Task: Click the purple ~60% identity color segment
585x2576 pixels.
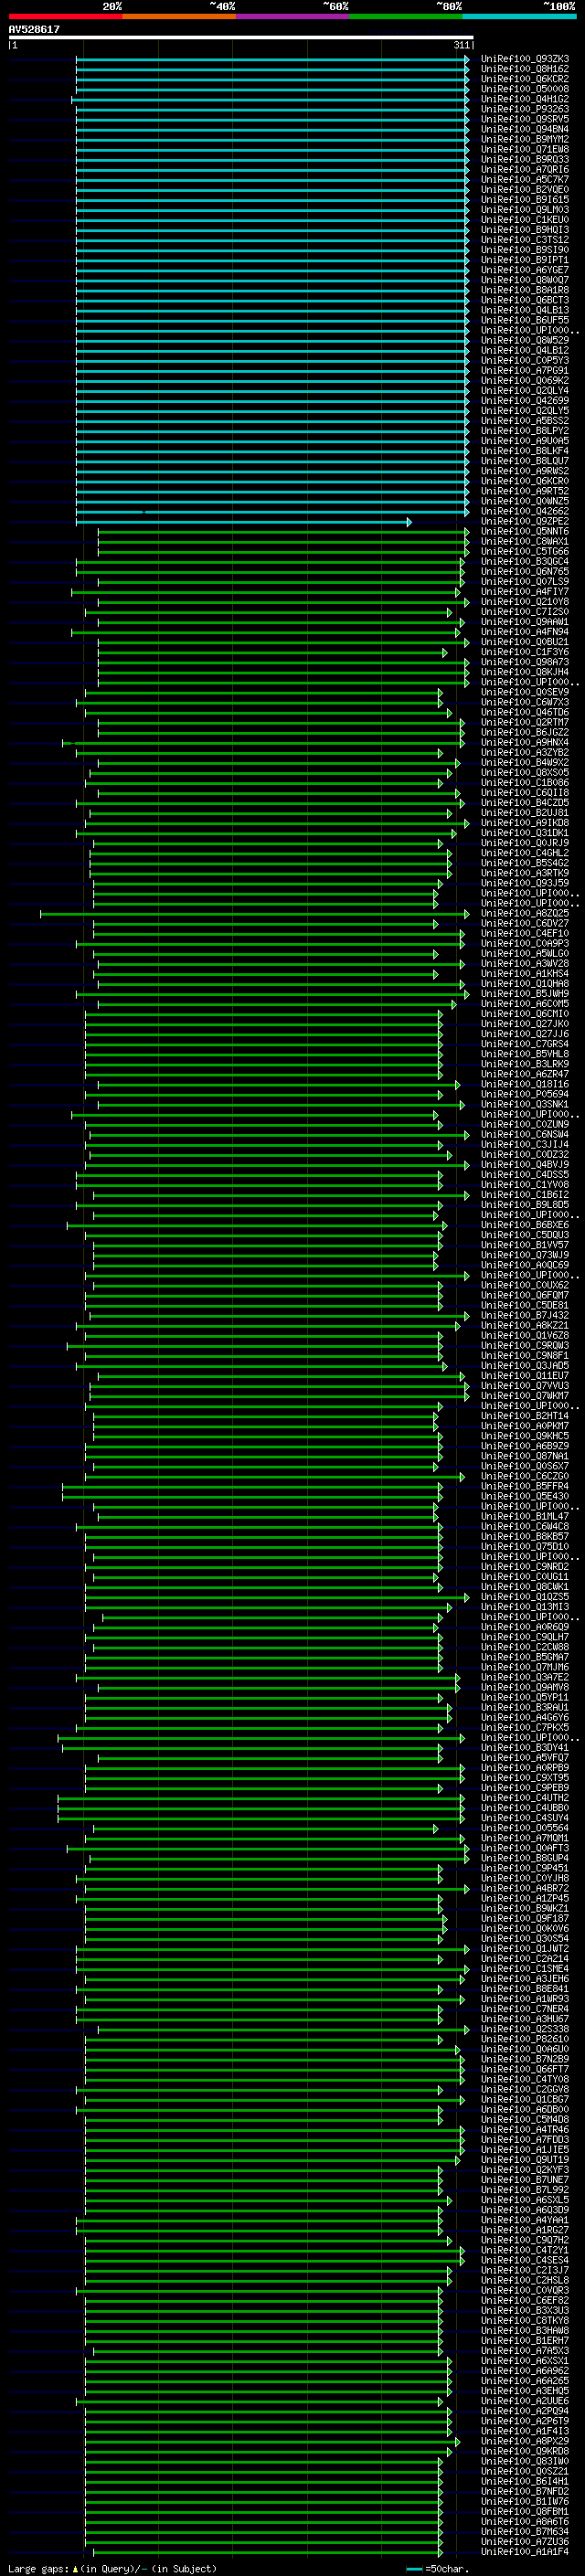Action: pyautogui.click(x=292, y=16)
